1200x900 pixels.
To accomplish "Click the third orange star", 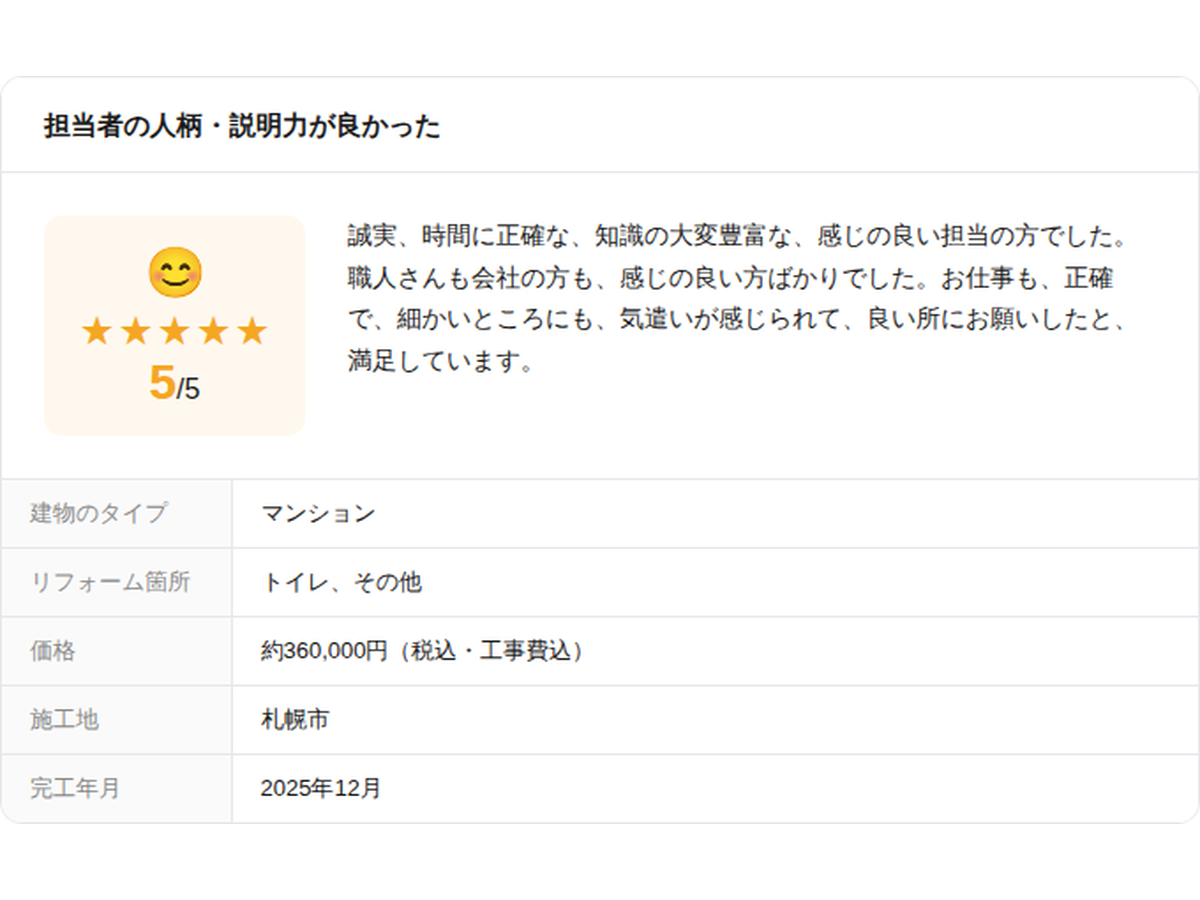I will (174, 331).
